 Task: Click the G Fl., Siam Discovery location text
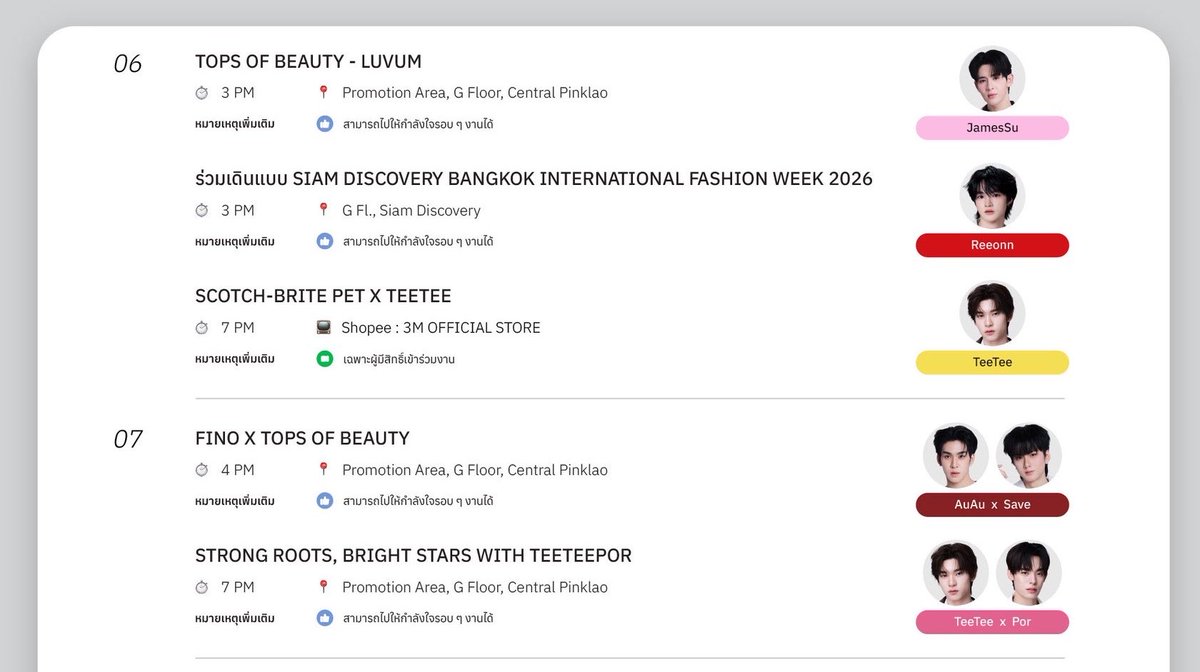[411, 211]
